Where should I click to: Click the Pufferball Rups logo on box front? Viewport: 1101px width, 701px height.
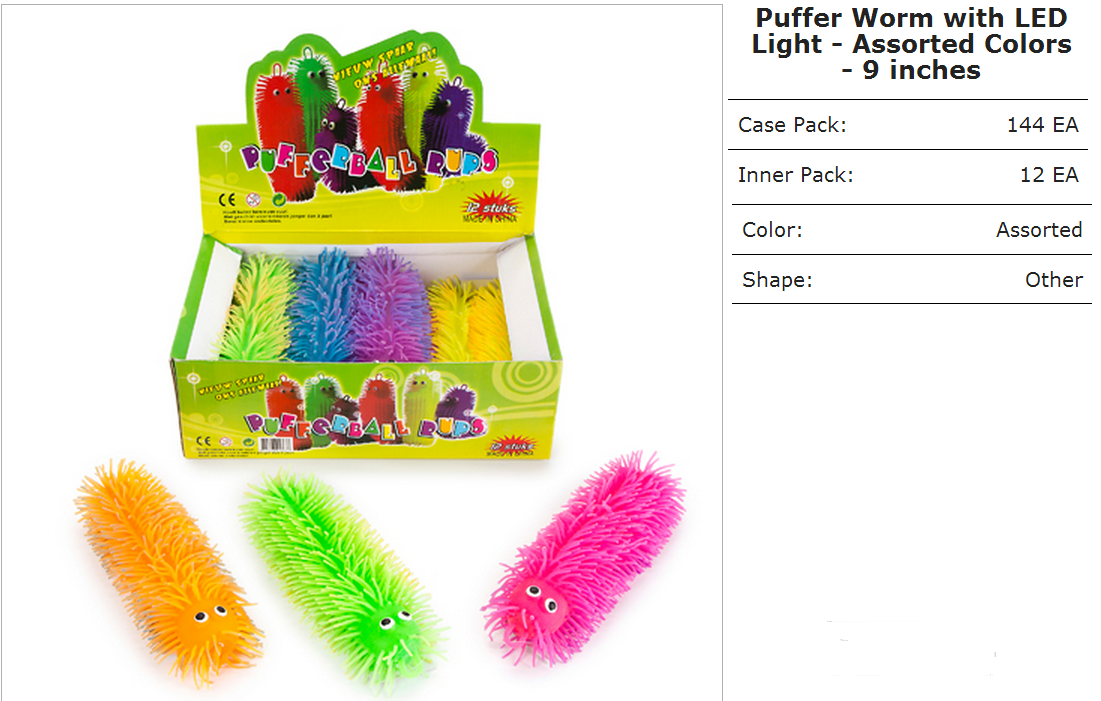coord(364,425)
